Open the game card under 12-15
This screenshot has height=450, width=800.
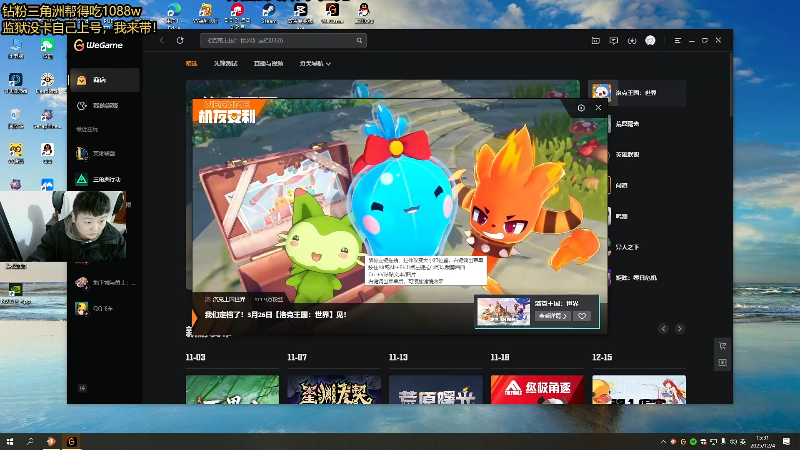(x=639, y=390)
